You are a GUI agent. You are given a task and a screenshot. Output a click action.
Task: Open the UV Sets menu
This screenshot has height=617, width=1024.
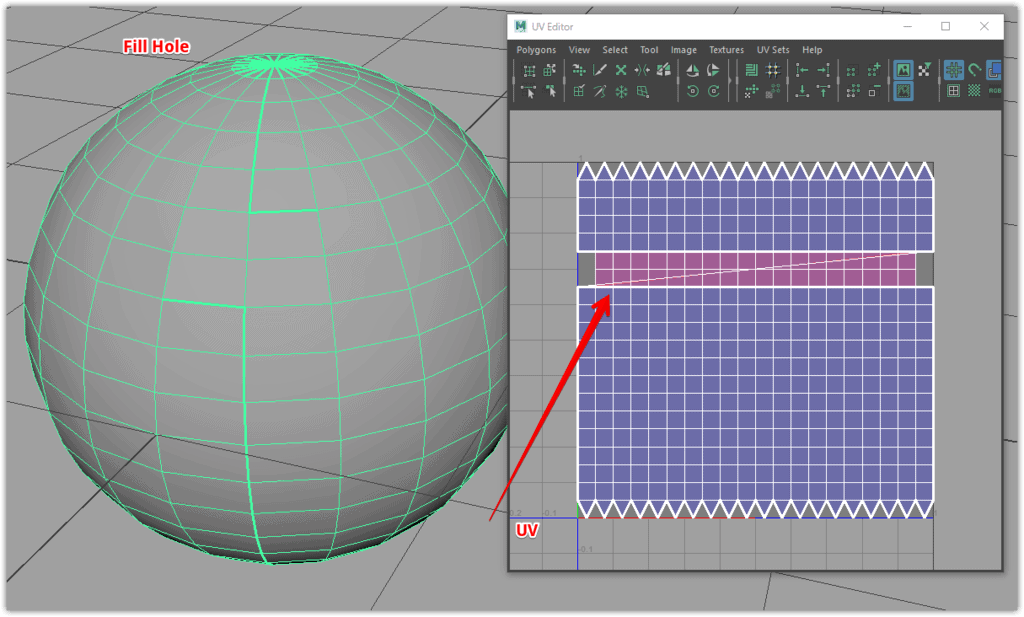(772, 50)
